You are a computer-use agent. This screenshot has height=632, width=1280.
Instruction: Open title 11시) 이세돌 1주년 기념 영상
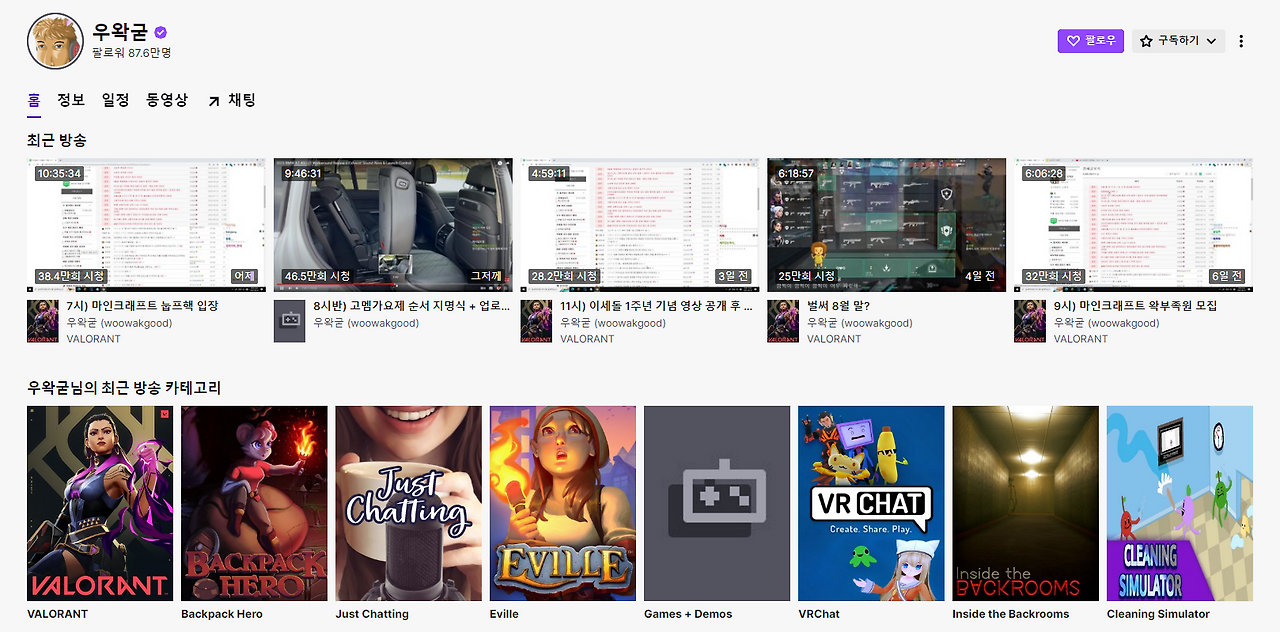click(x=656, y=306)
